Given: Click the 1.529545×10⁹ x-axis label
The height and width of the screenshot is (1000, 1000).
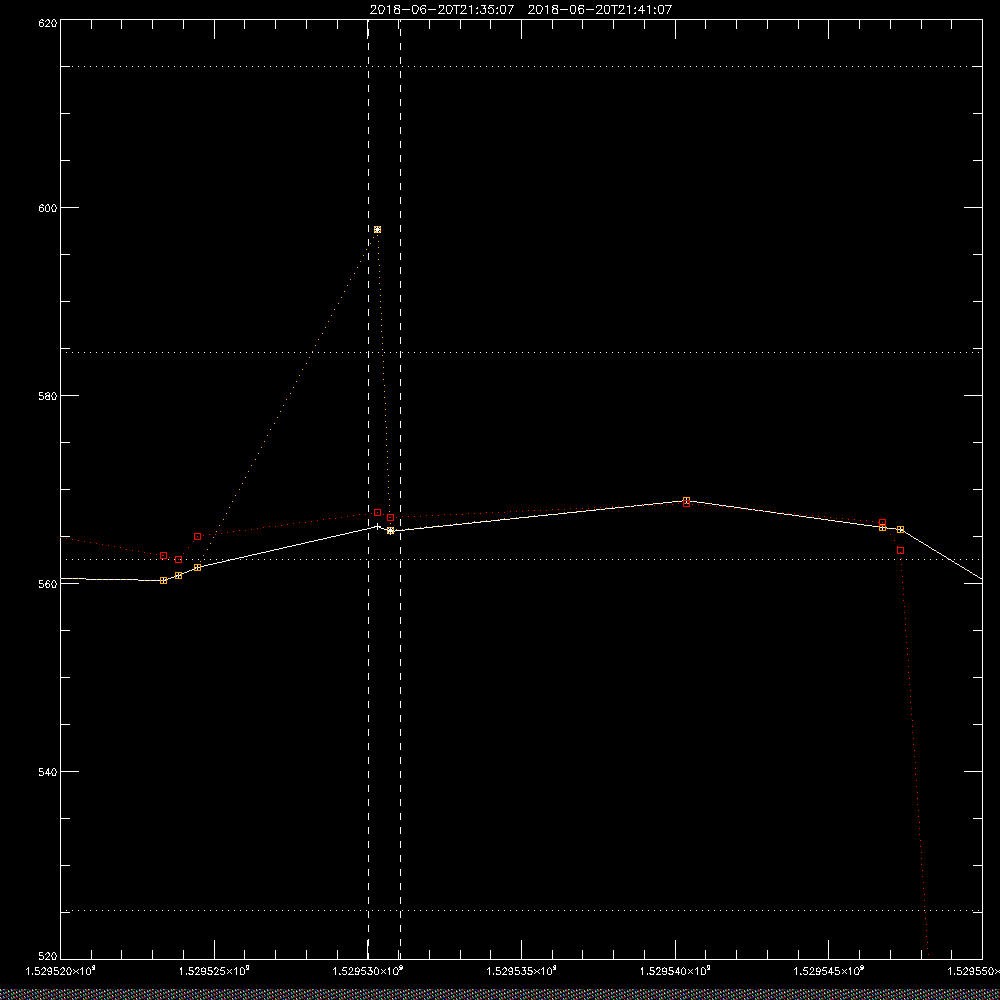Looking at the screenshot, I should [x=829, y=971].
